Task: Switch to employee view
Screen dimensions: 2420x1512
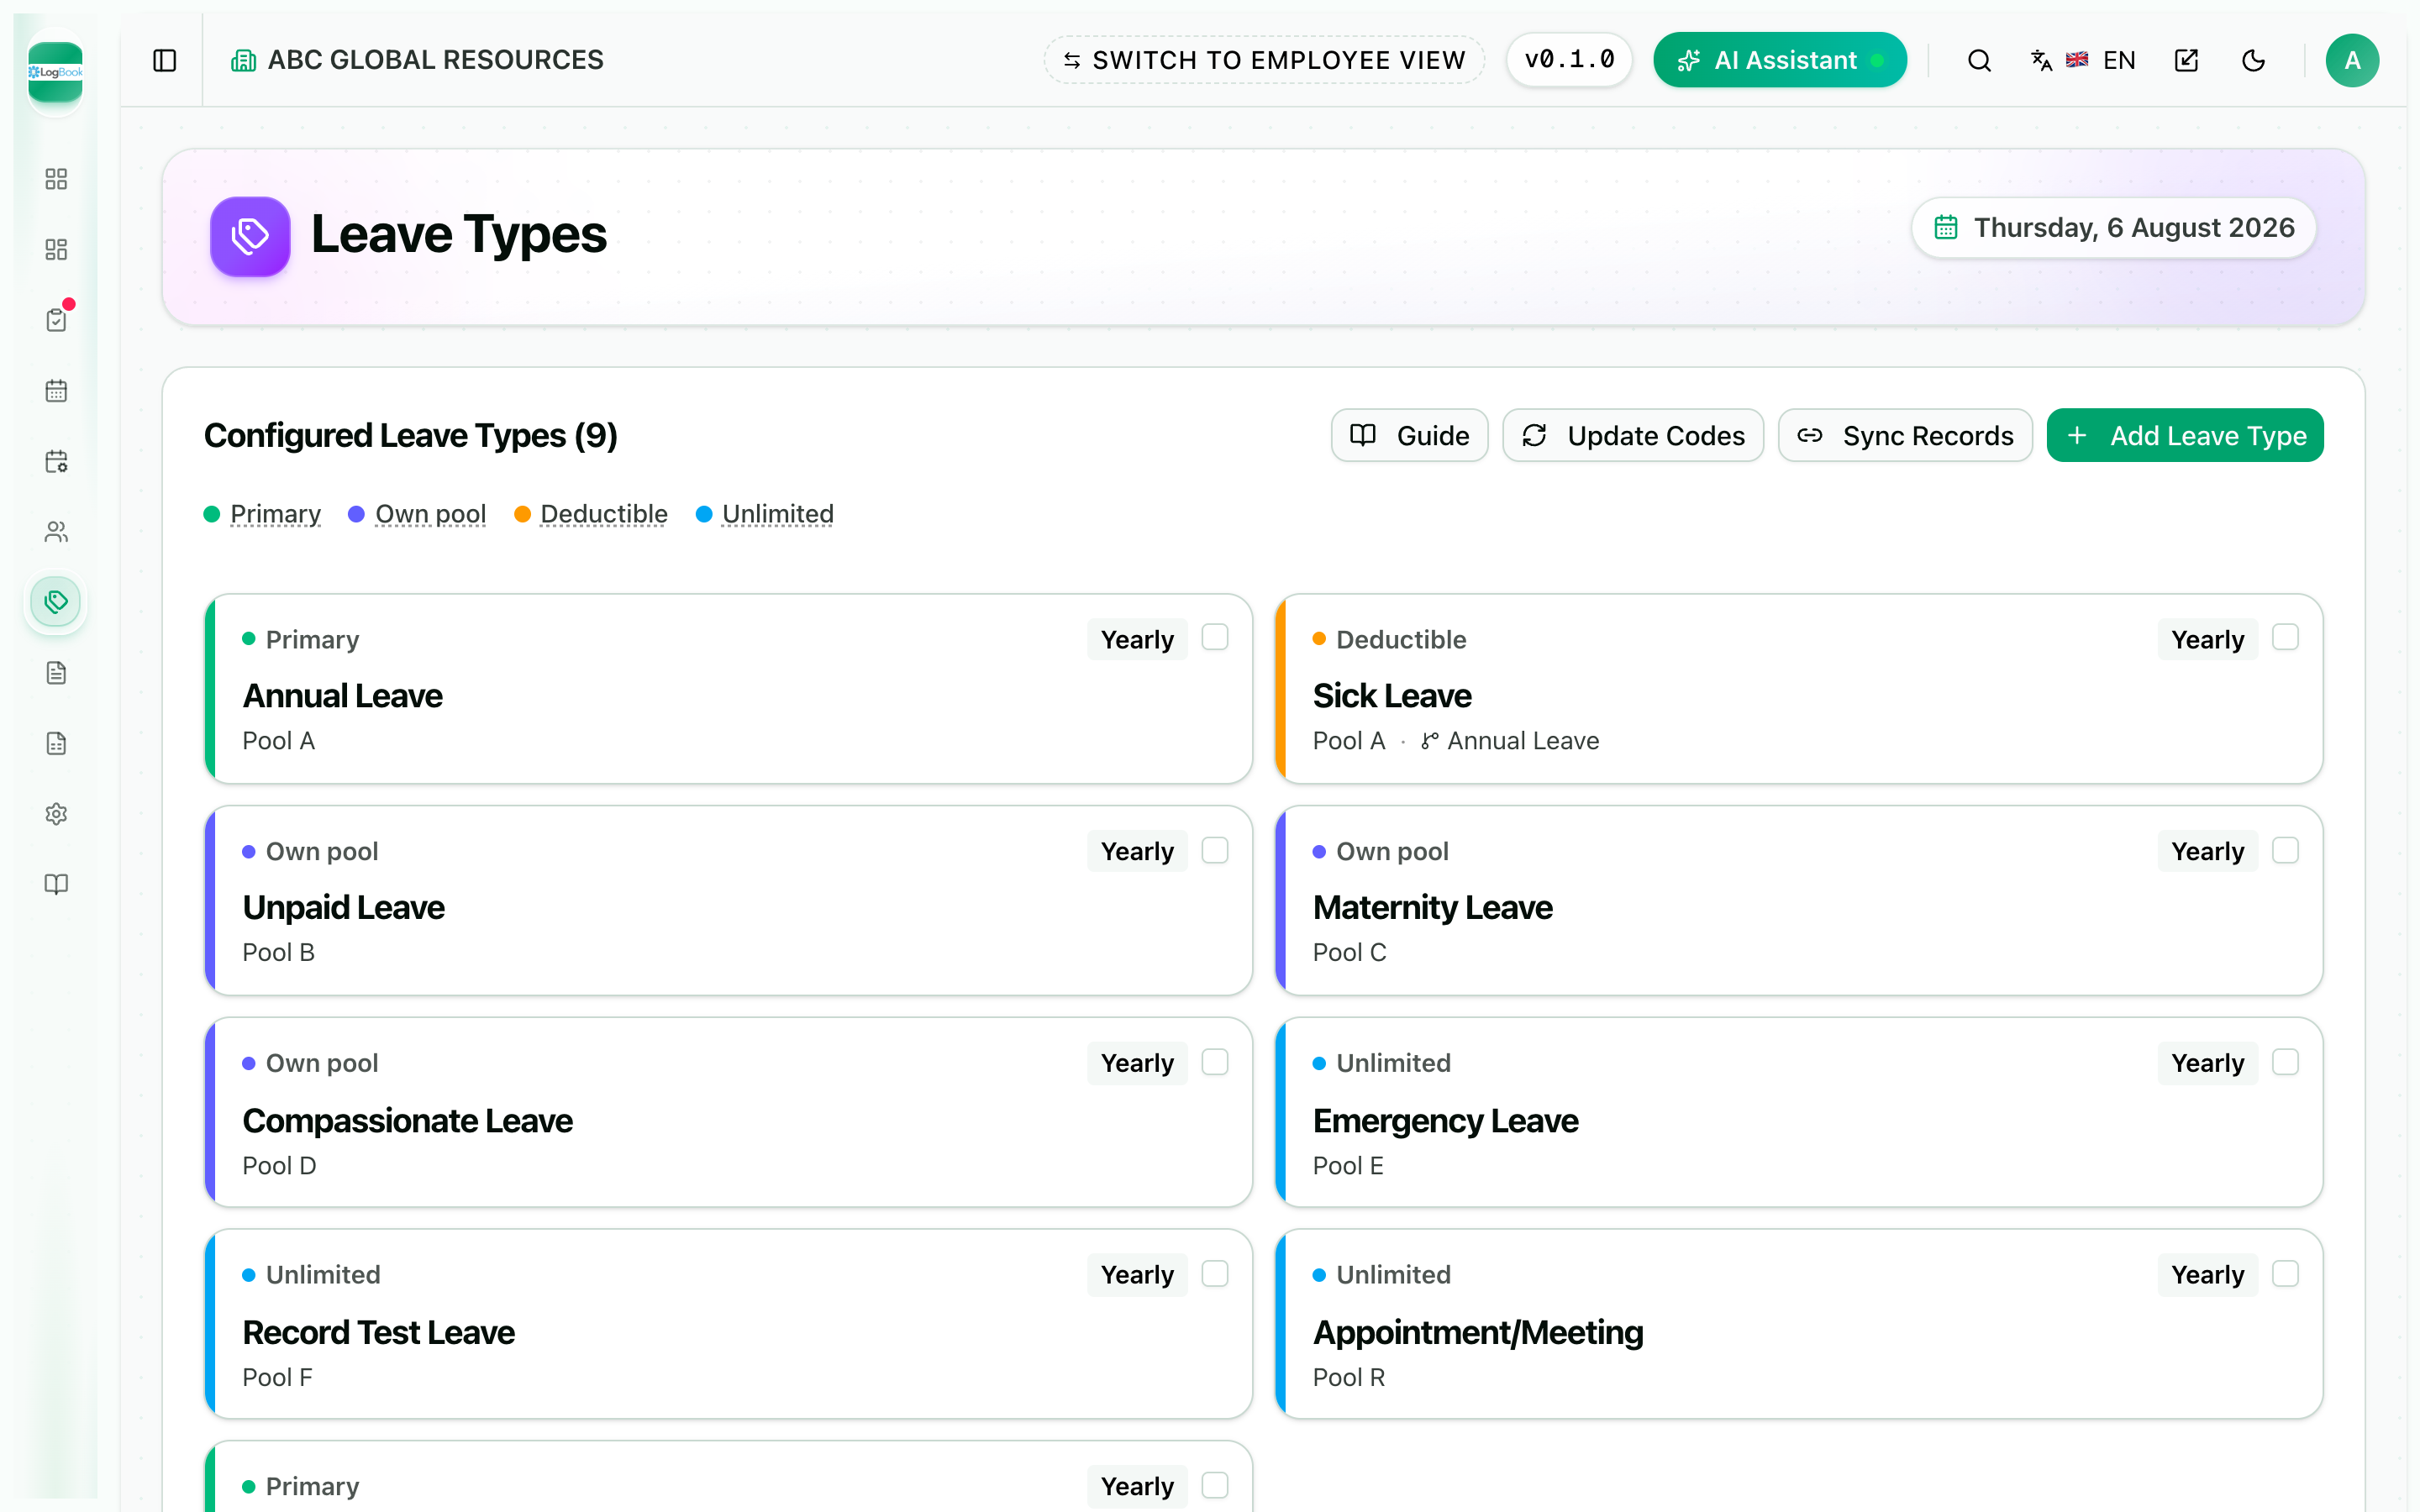Action: click(x=1263, y=60)
